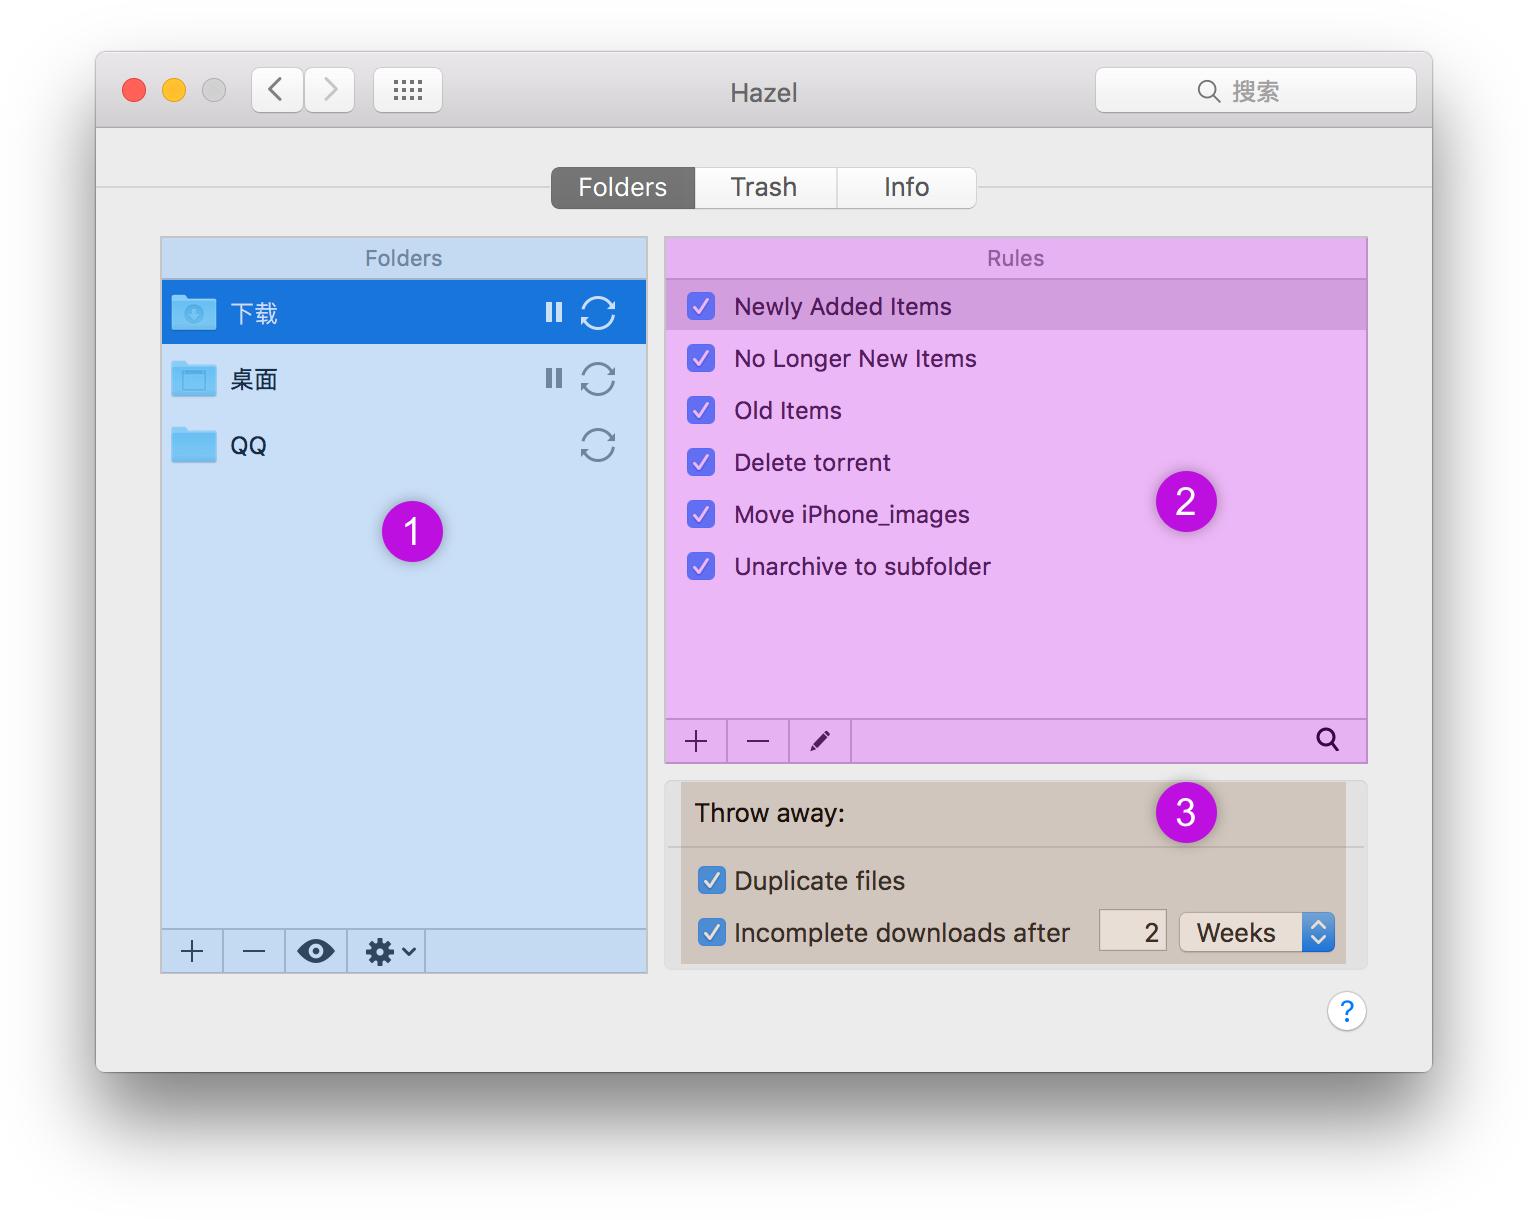Open folder gear actions menu
This screenshot has width=1528, height=1220.
click(387, 951)
